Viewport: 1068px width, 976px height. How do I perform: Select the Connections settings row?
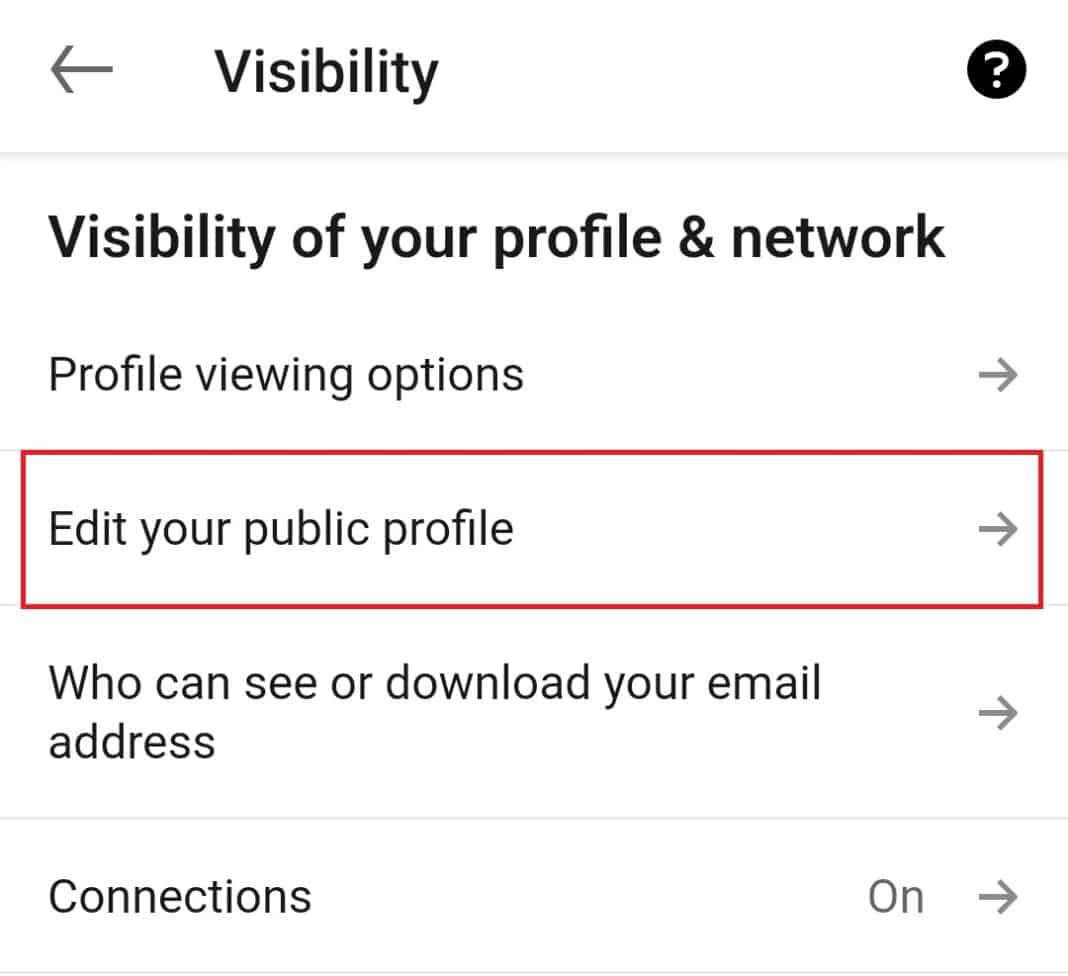click(x=180, y=896)
